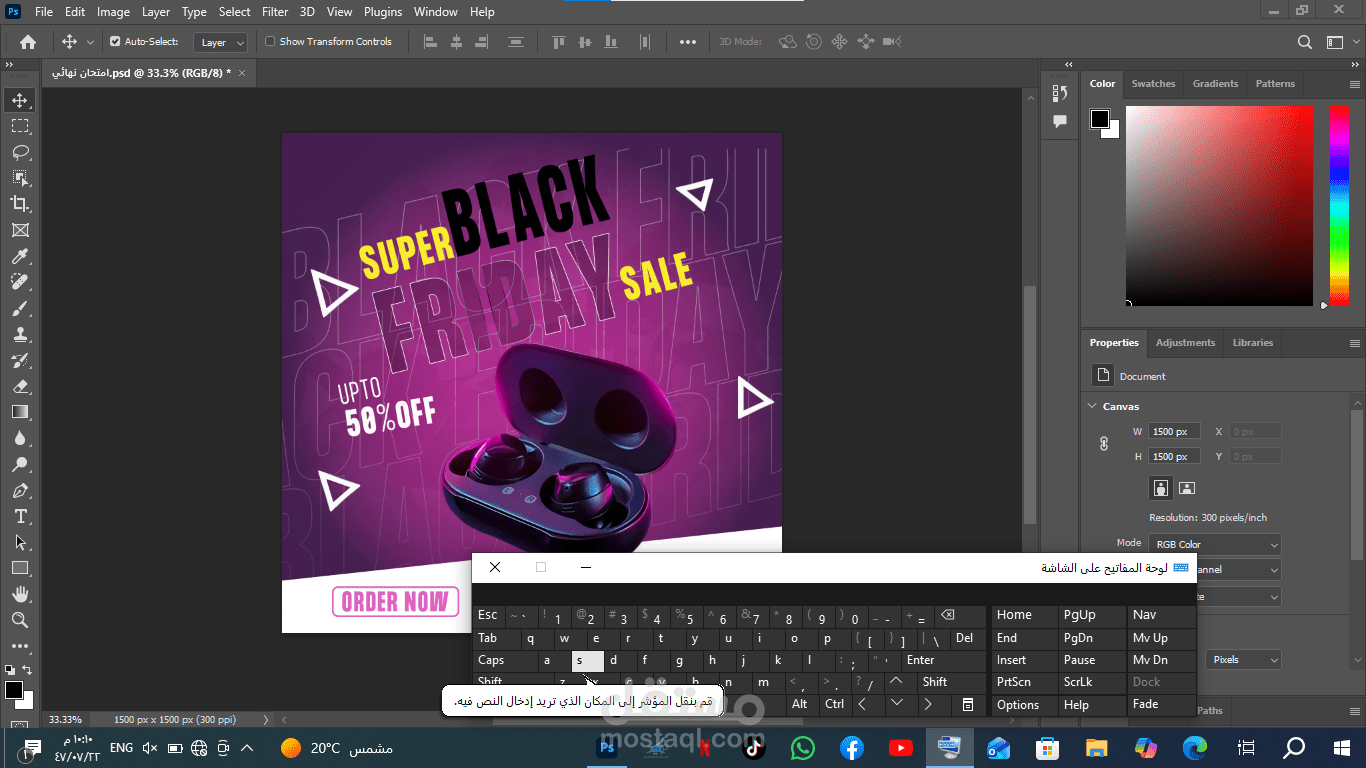Select the Rectangle shape tool
The height and width of the screenshot is (768, 1366).
[20, 568]
